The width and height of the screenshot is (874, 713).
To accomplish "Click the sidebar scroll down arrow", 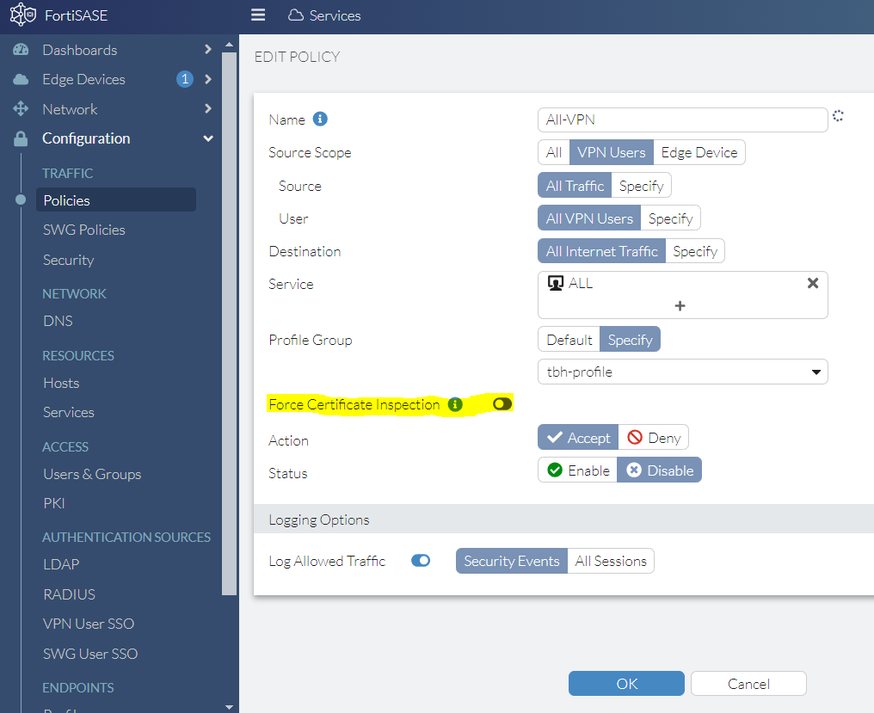I will click(229, 706).
